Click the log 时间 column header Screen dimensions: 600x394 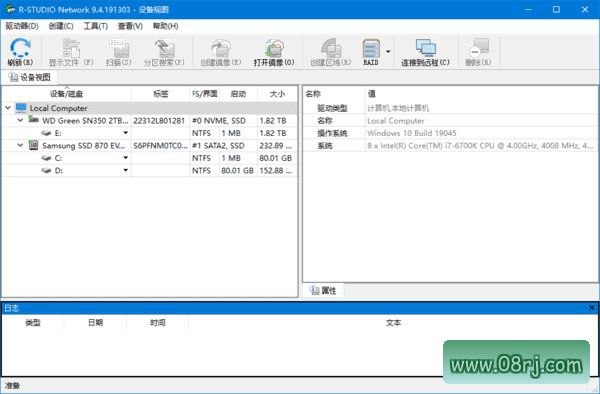(x=158, y=323)
